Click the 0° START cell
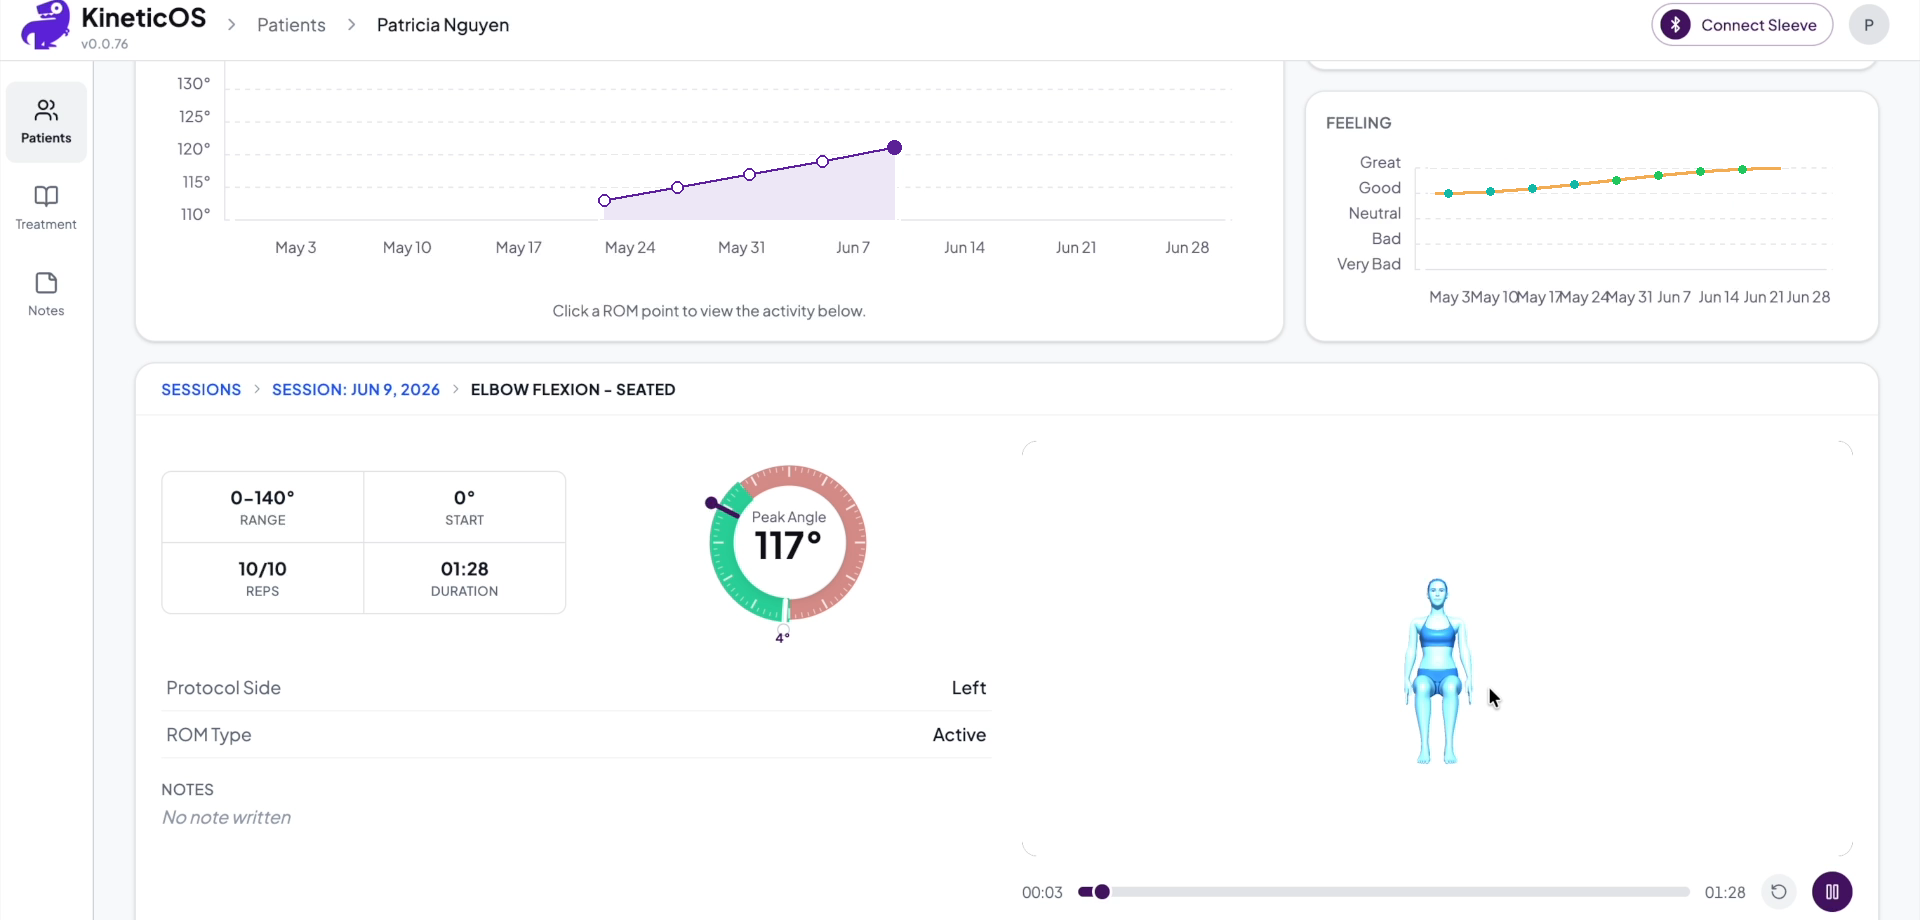This screenshot has width=1920, height=920. click(x=465, y=507)
